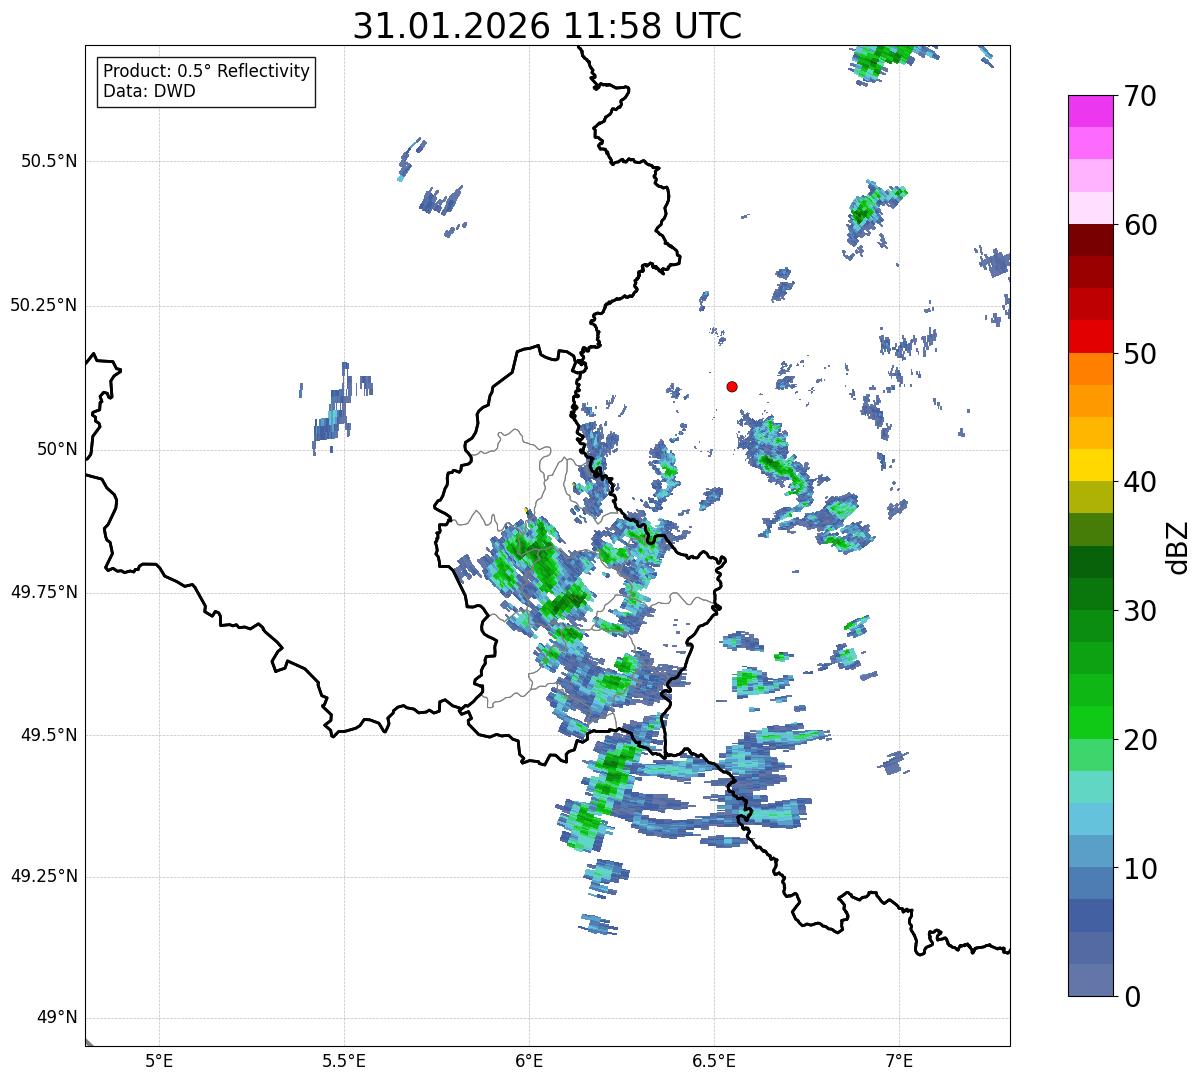Viewport: 1202px width, 1081px height.
Task: Click the magenta top colorbar segment
Action: coord(1090,111)
